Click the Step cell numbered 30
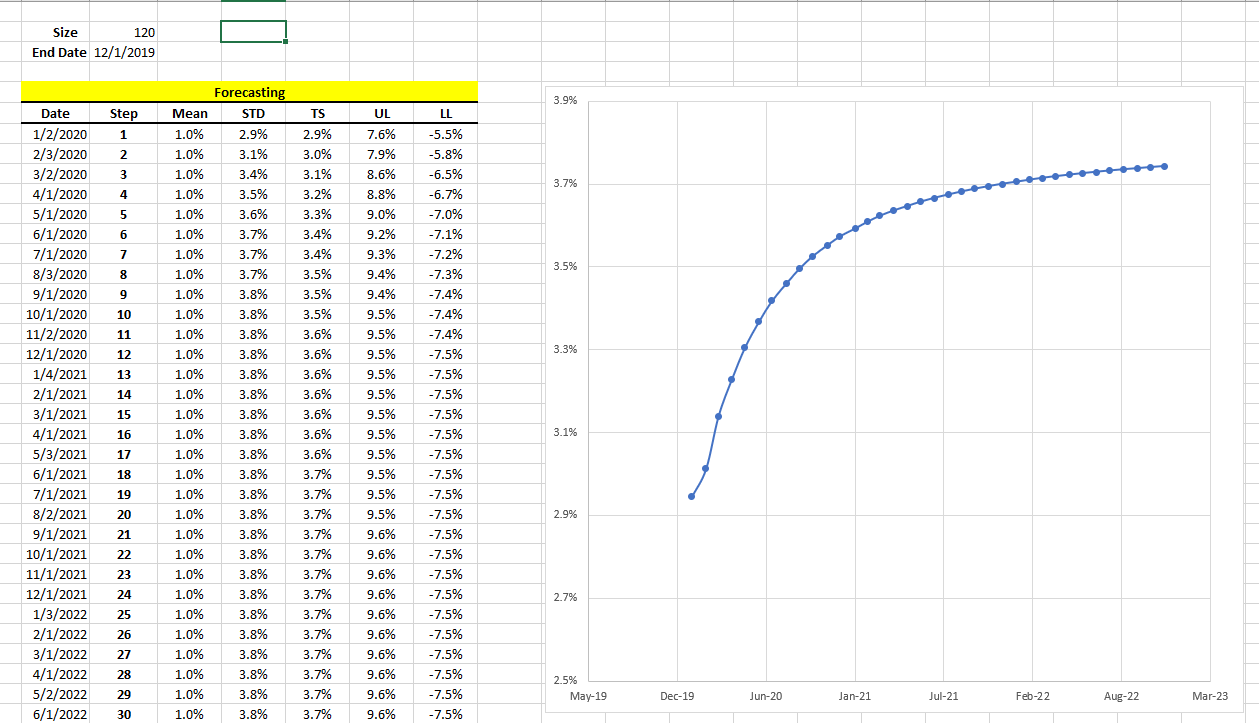The width and height of the screenshot is (1259, 723). pyautogui.click(x=124, y=714)
